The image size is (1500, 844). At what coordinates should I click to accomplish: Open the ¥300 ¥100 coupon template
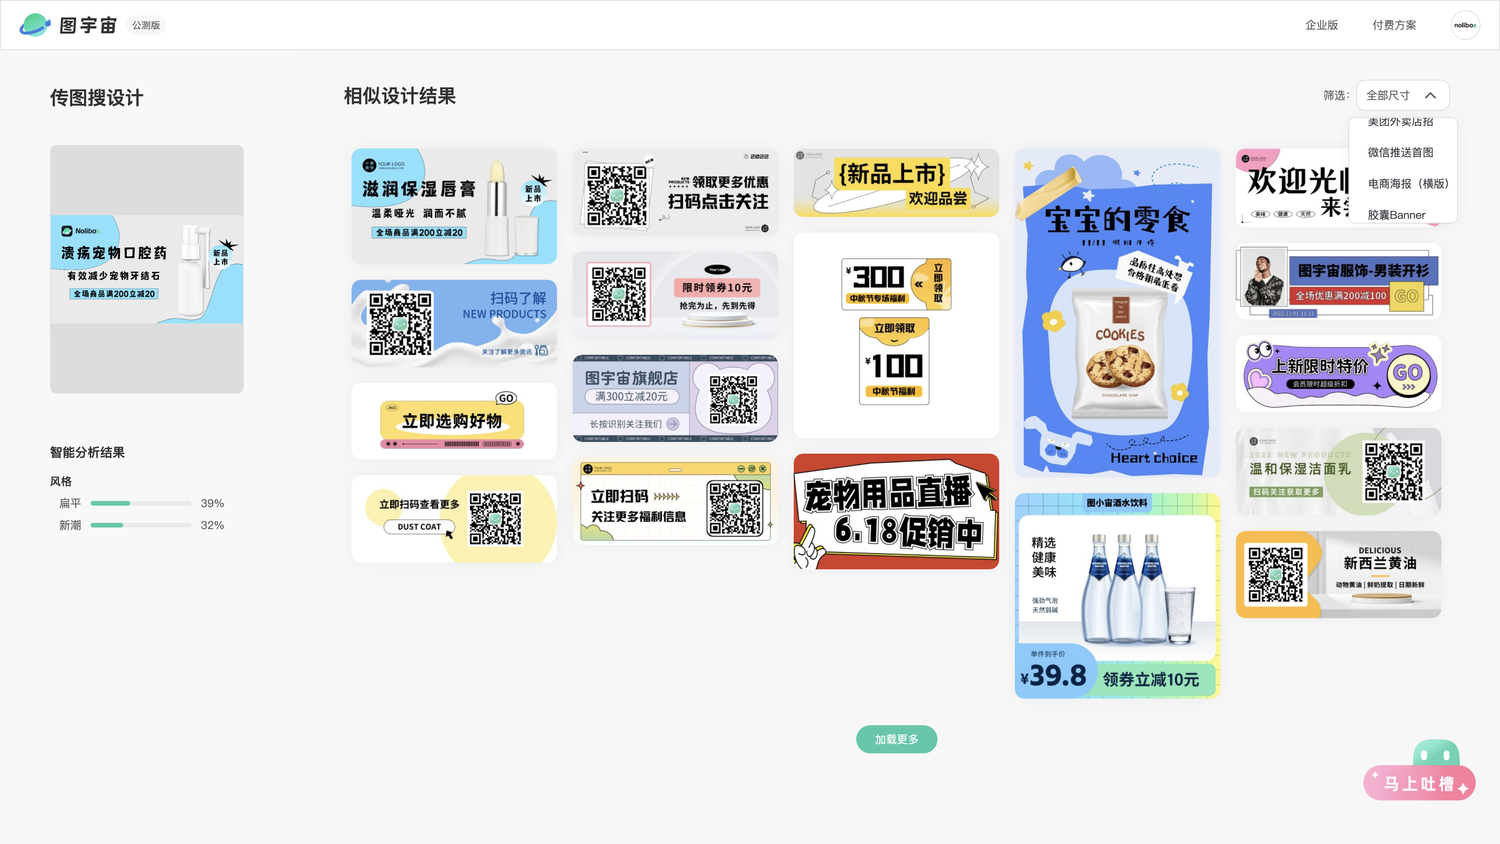pyautogui.click(x=896, y=335)
